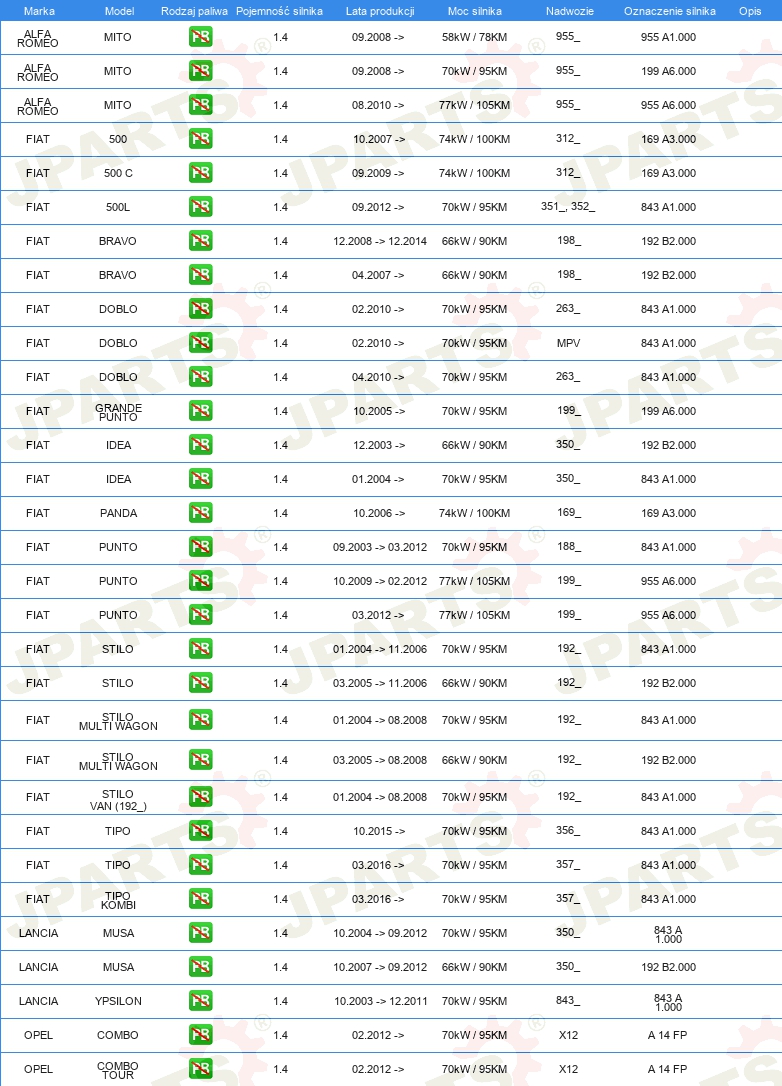Click the 955 A1.000 engine code cell
This screenshot has height=1086, width=782.
[x=668, y=37]
